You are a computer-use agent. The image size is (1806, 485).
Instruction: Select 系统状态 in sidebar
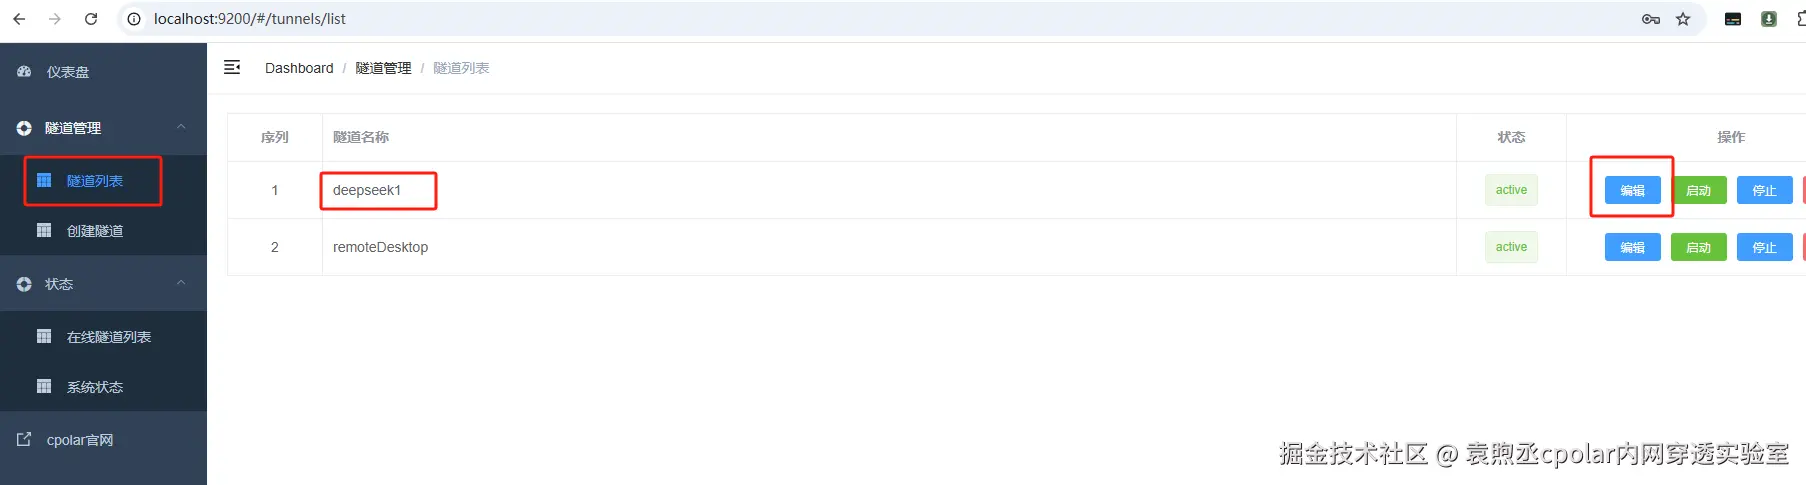[x=94, y=387]
